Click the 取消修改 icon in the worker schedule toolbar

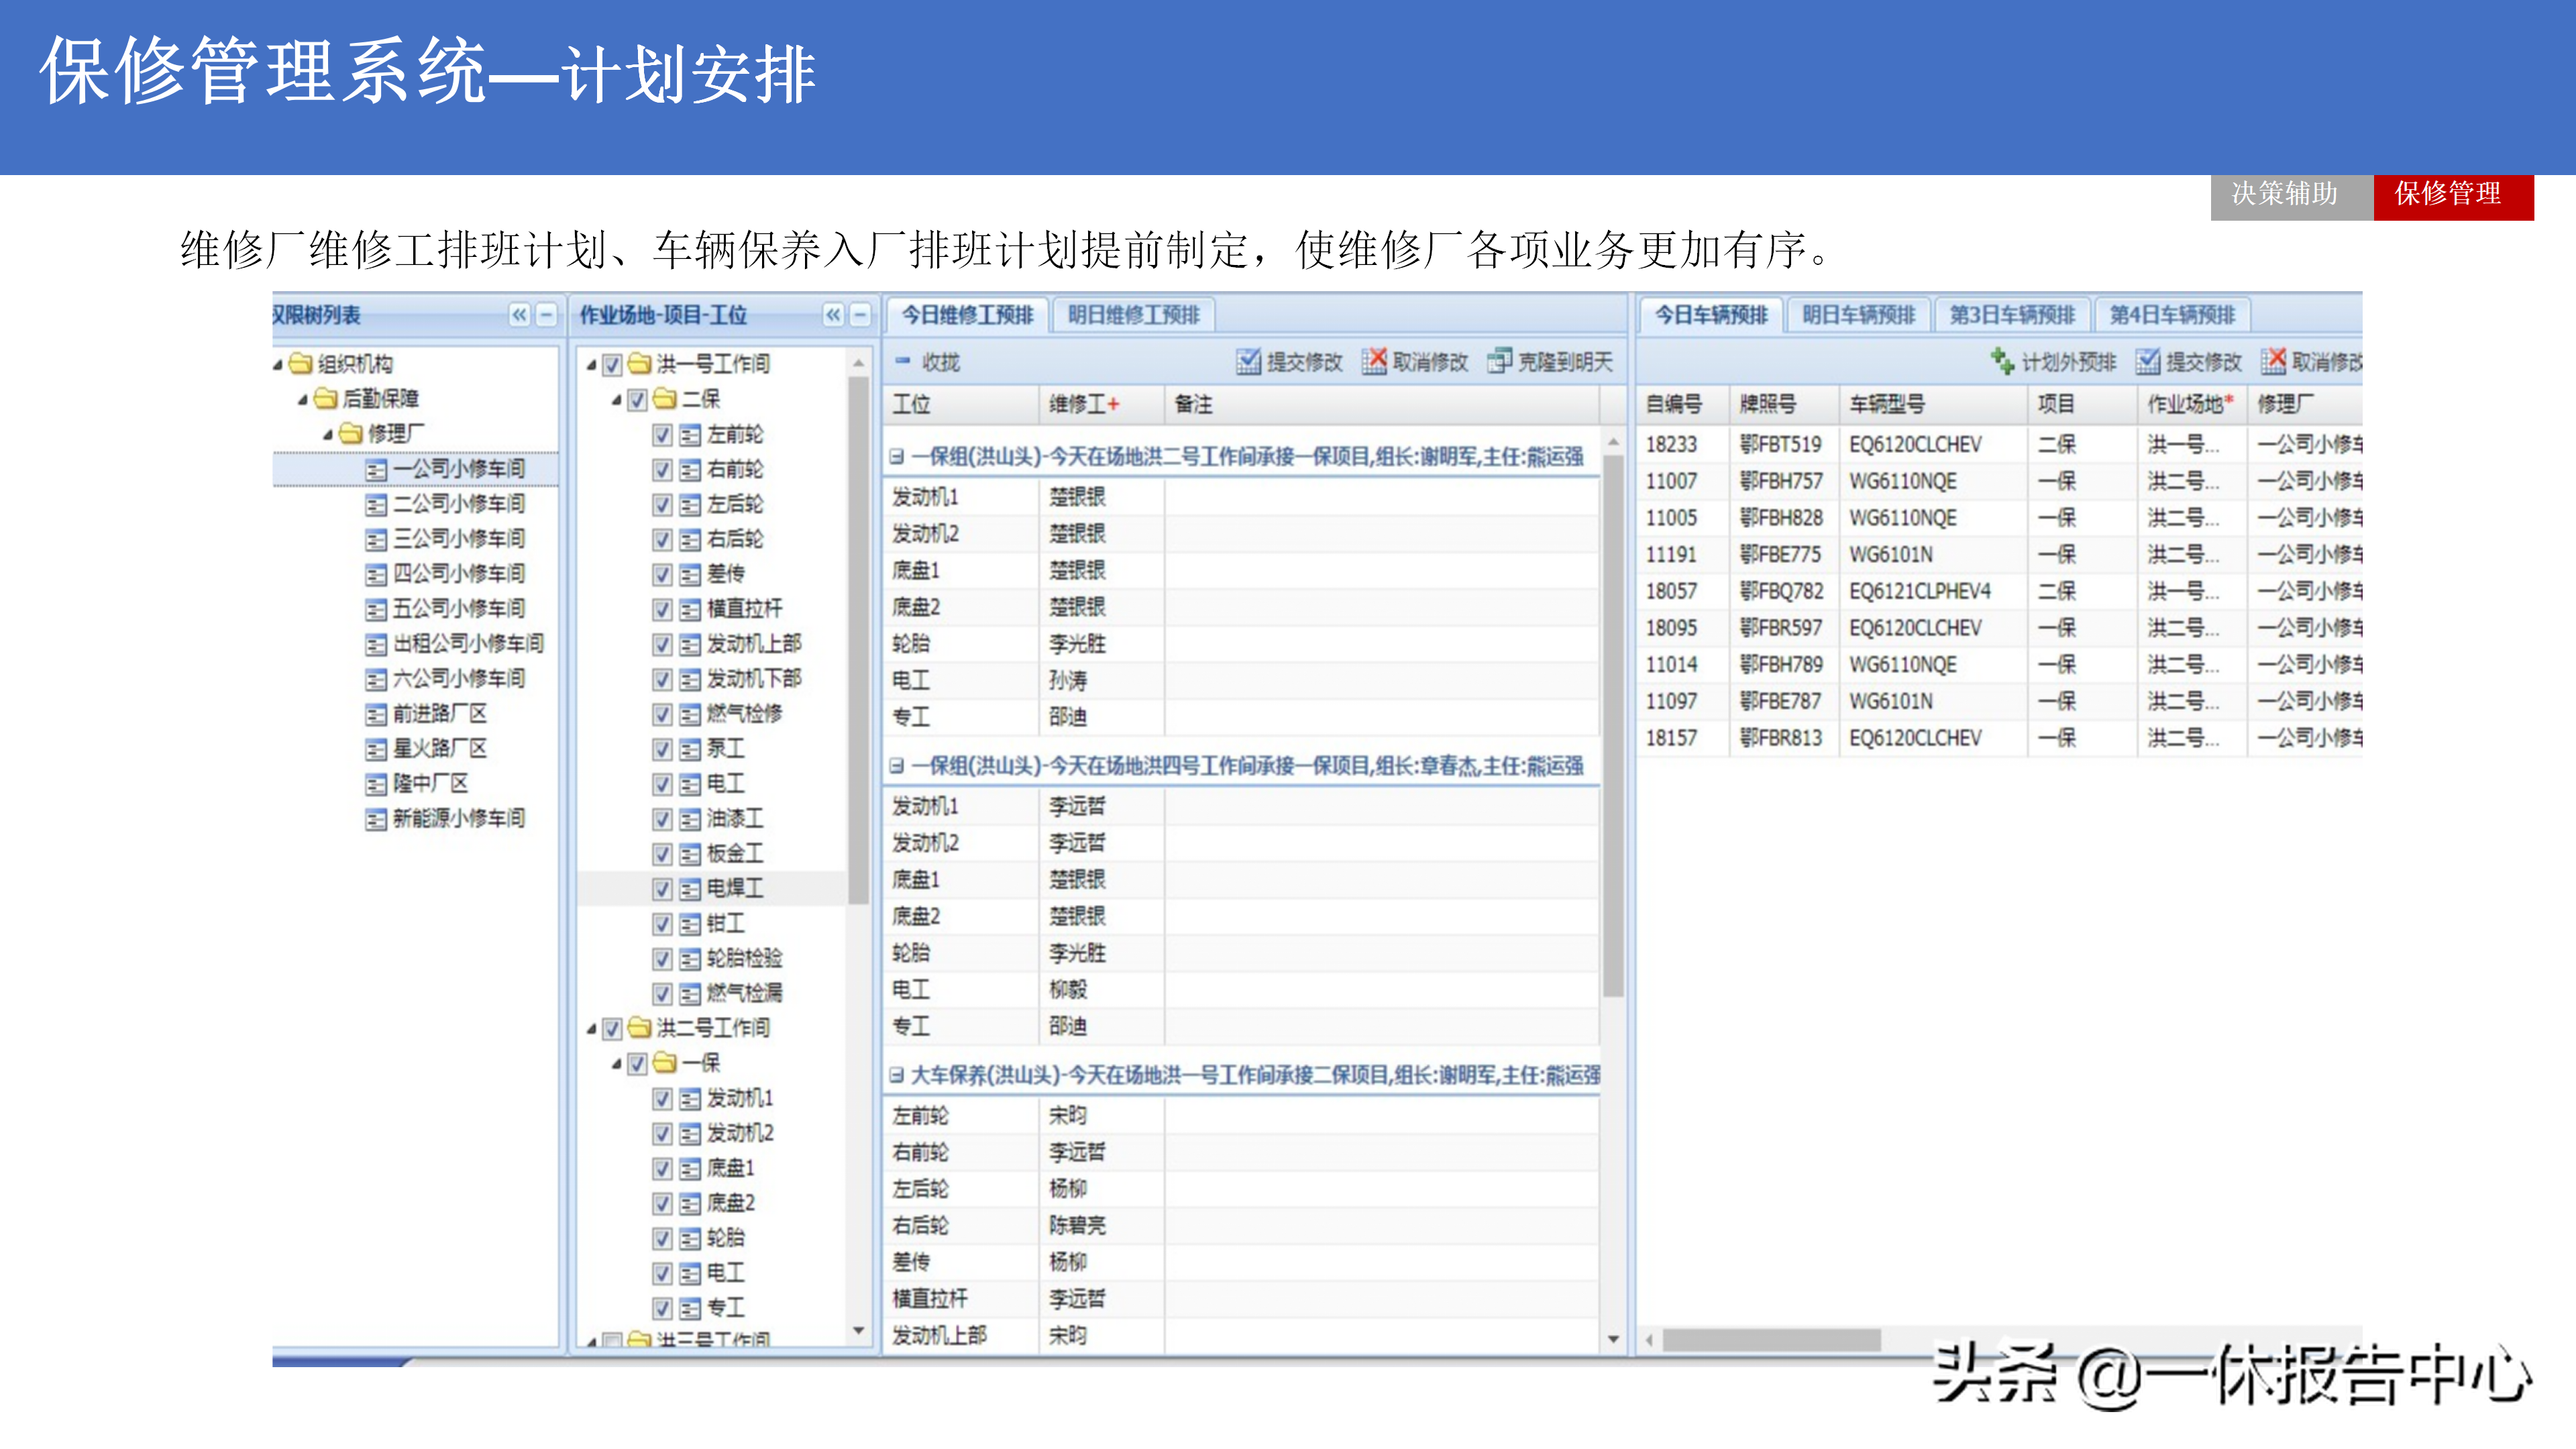pos(1374,361)
